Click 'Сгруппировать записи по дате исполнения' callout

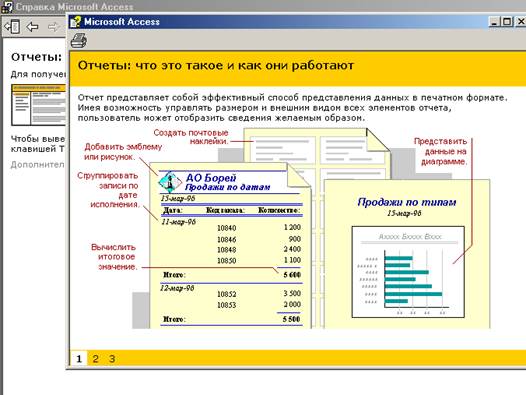click(x=108, y=190)
